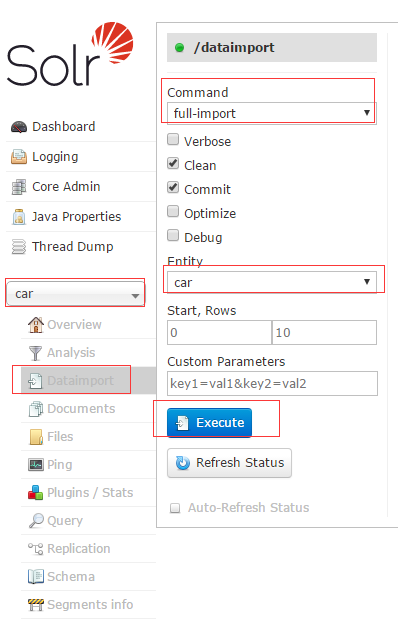Open the core selector dropdown showing car
Image resolution: width=398 pixels, height=631 pixels.
pos(75,294)
